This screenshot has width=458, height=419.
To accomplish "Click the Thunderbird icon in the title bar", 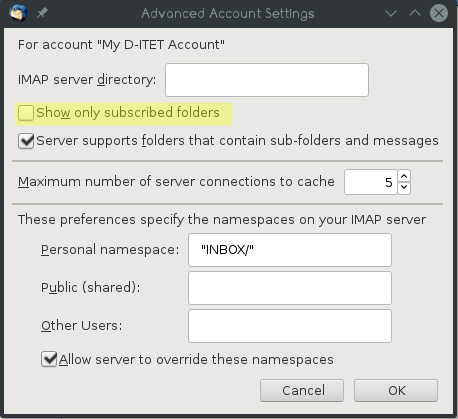I will (18, 13).
